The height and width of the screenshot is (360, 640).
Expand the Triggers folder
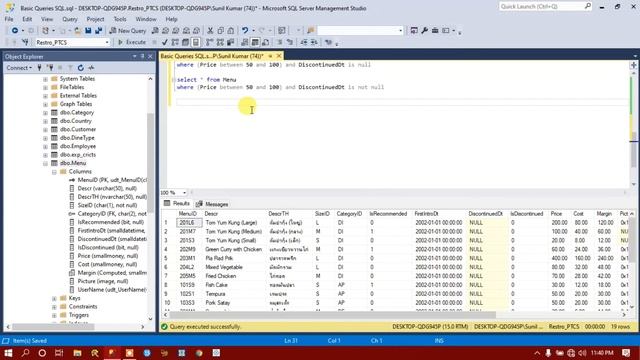point(54,315)
